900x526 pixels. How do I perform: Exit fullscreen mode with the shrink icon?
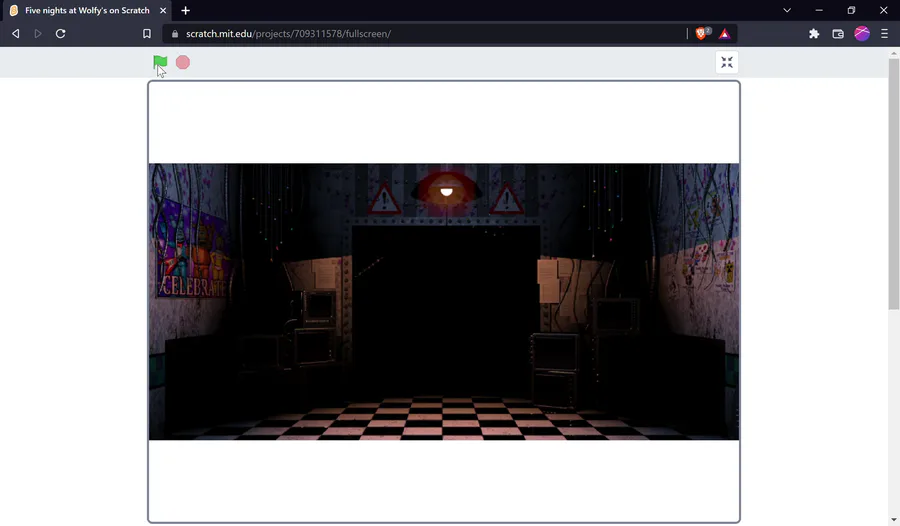[727, 62]
